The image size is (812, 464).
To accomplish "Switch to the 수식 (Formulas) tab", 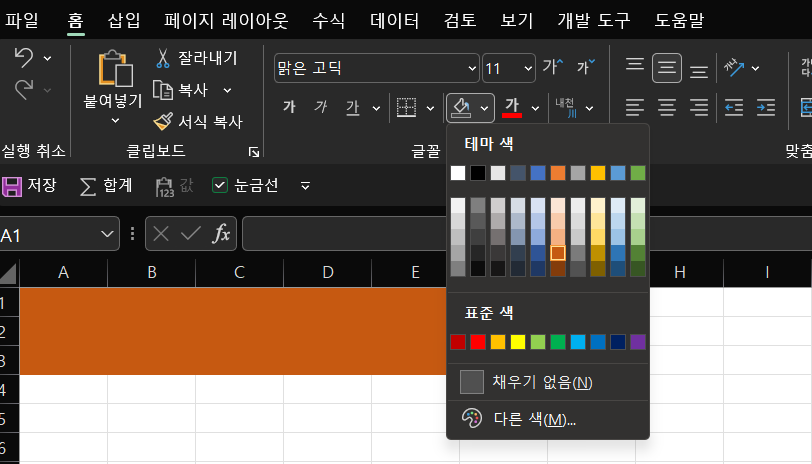I will tap(329, 20).
